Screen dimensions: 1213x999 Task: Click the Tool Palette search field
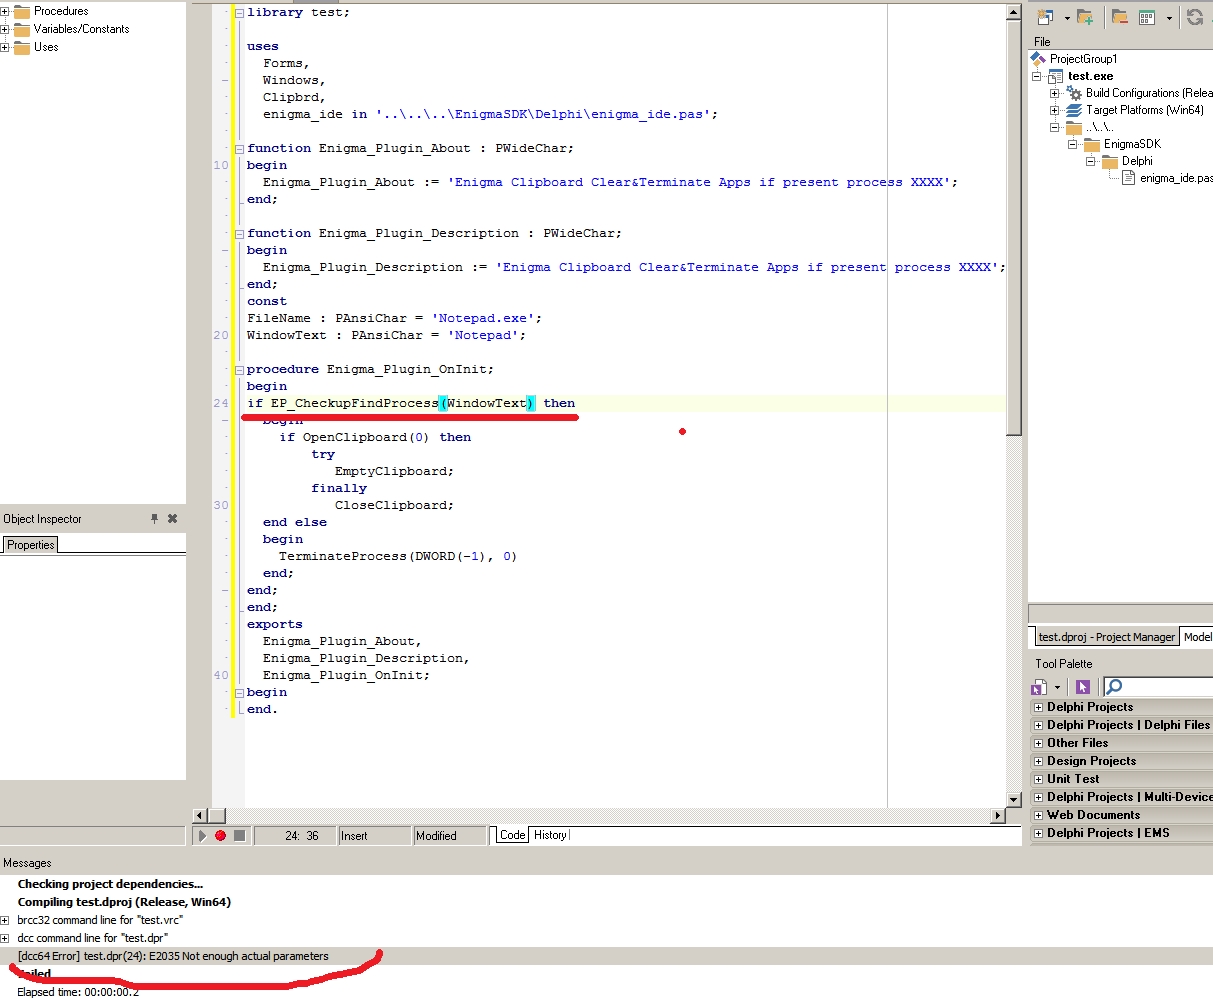[x=1165, y=686]
